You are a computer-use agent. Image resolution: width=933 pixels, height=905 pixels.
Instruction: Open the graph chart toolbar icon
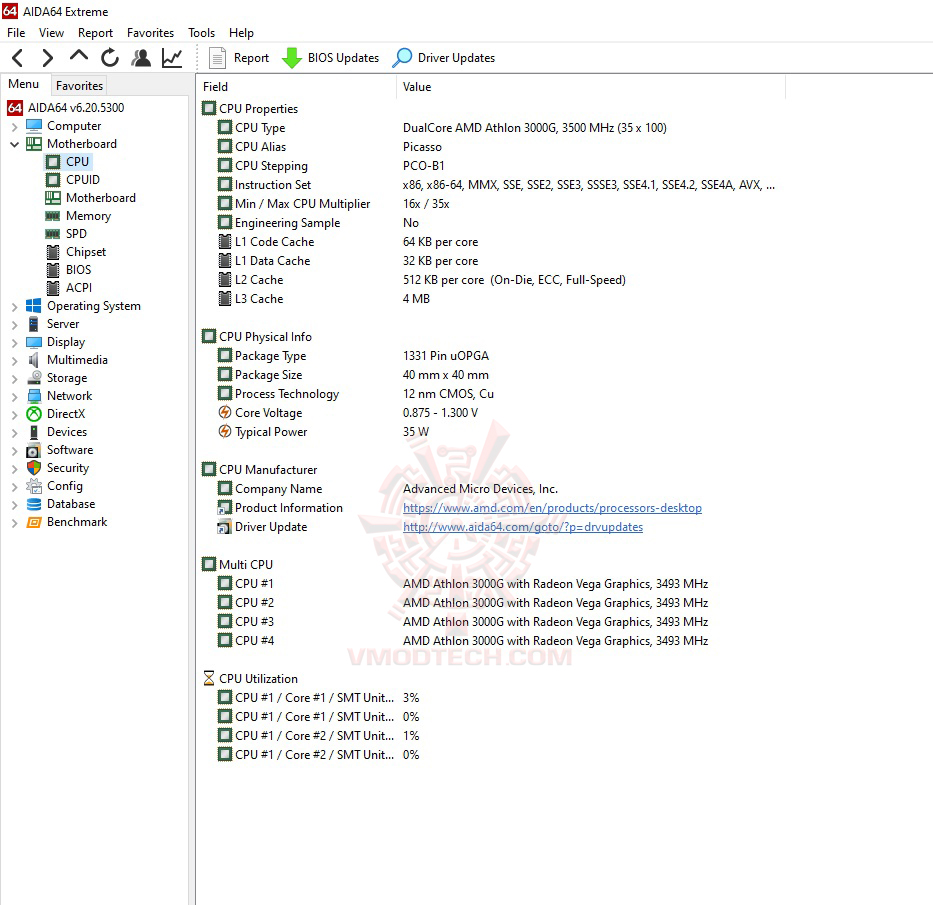(172, 58)
